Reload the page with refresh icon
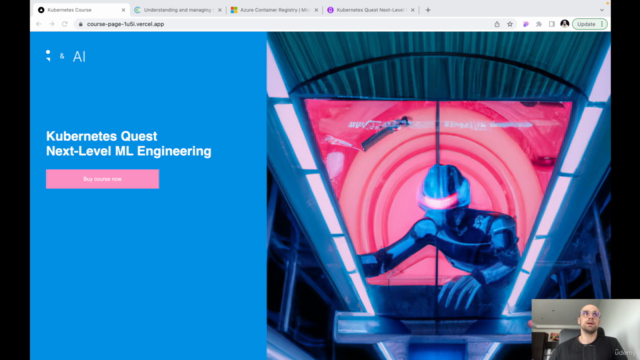 pos(64,24)
